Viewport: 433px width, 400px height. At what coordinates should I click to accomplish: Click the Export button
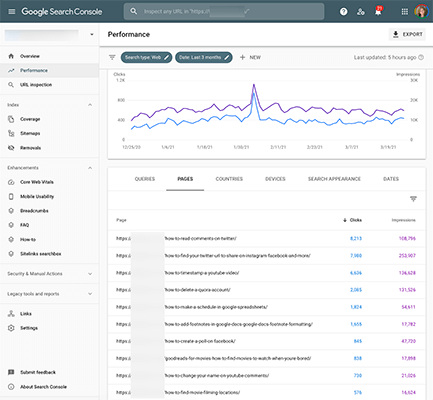pos(407,34)
